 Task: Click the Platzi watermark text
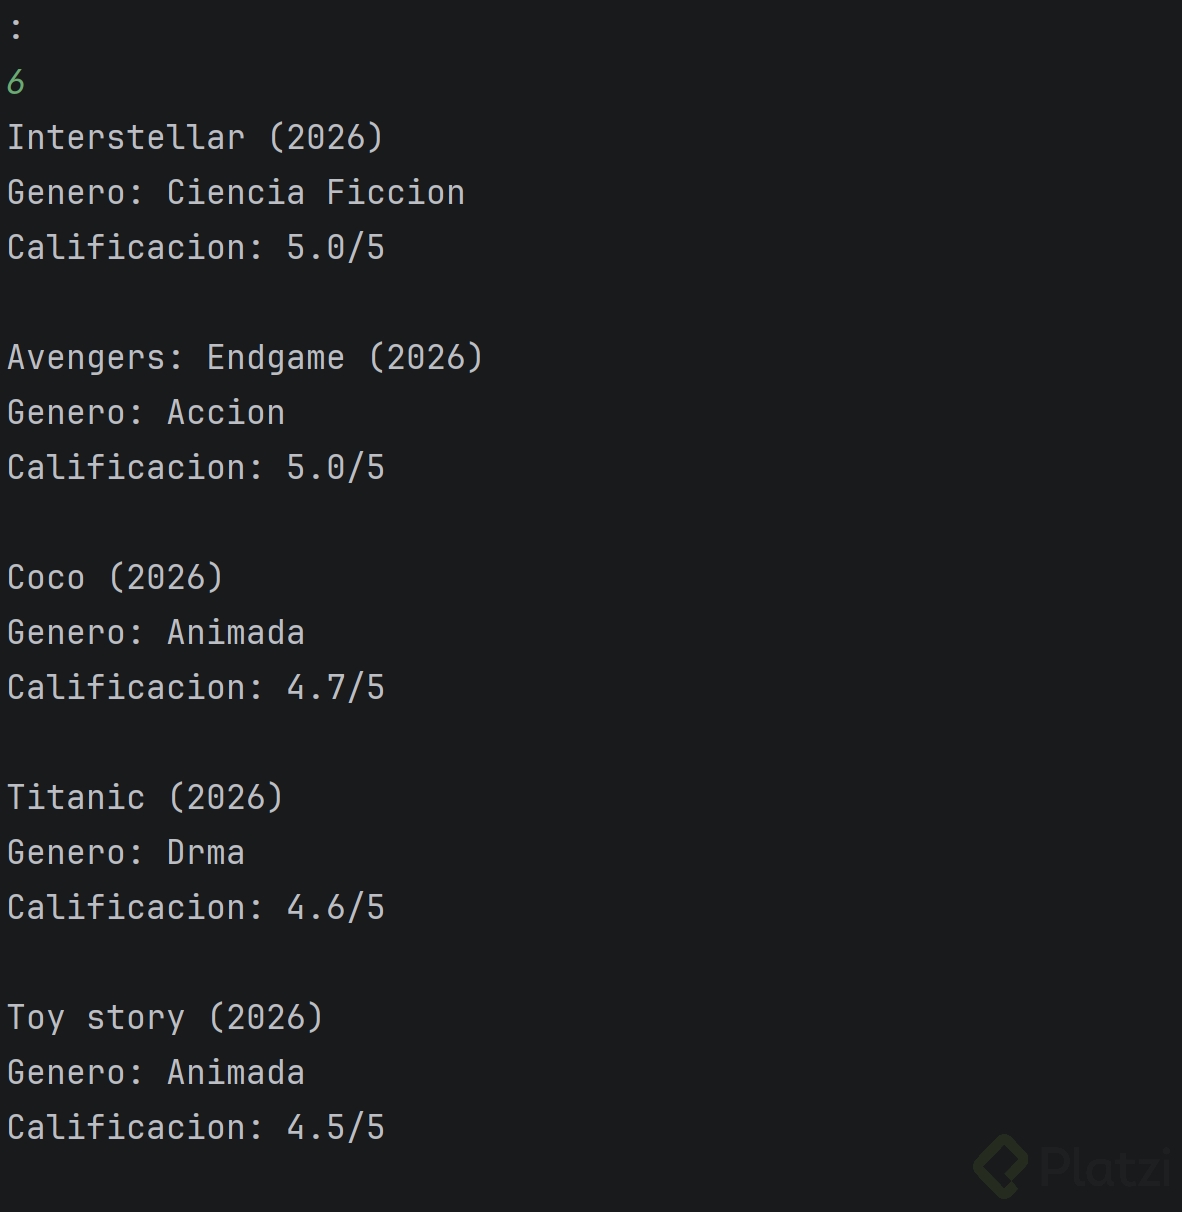(x=1106, y=1166)
